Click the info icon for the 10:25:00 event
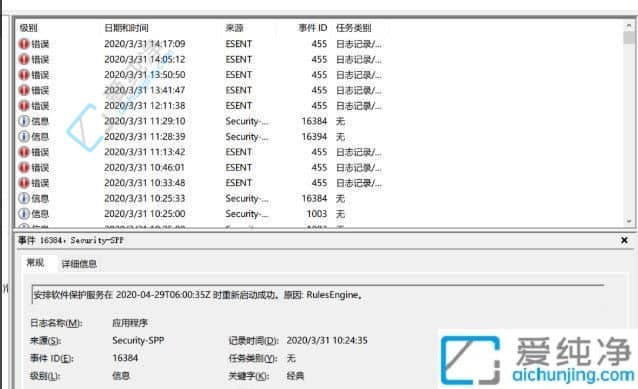Viewport: 638px width, 389px height. coord(24,214)
